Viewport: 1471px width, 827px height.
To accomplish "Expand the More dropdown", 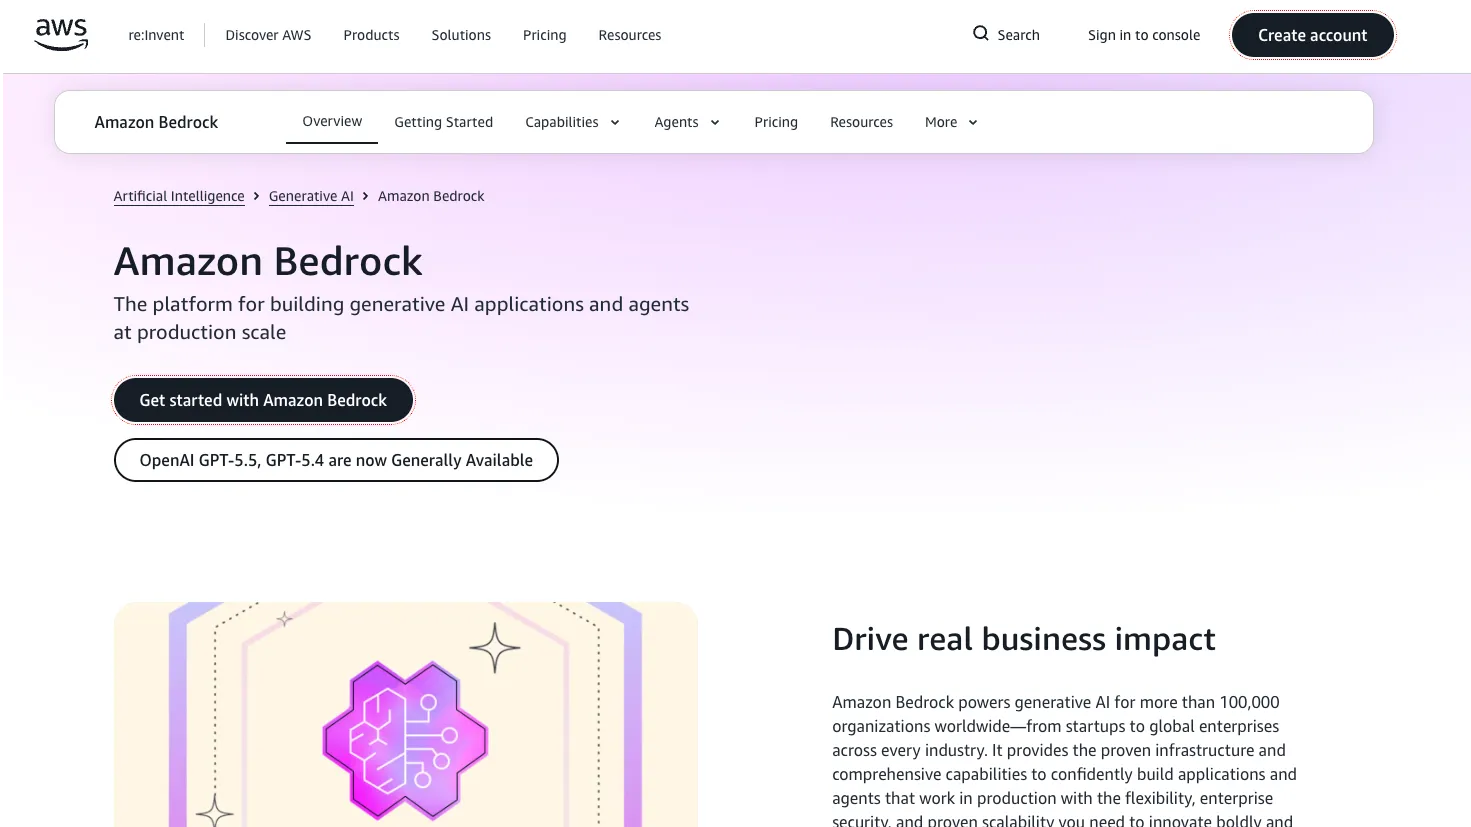I will [x=951, y=122].
